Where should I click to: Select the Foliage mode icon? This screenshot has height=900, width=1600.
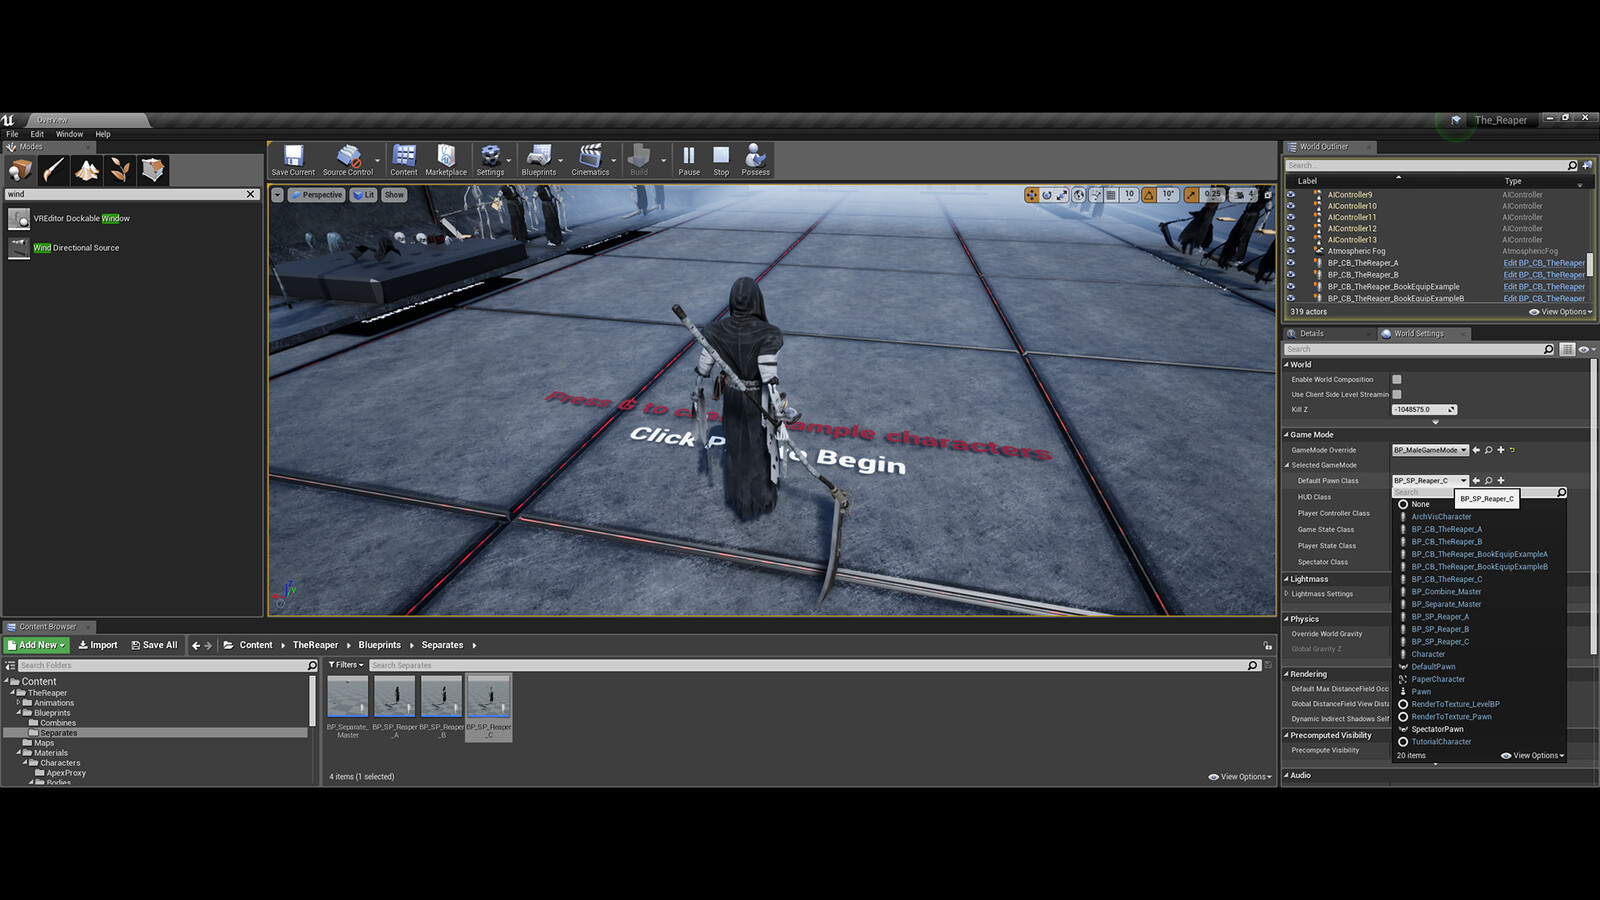click(x=120, y=170)
